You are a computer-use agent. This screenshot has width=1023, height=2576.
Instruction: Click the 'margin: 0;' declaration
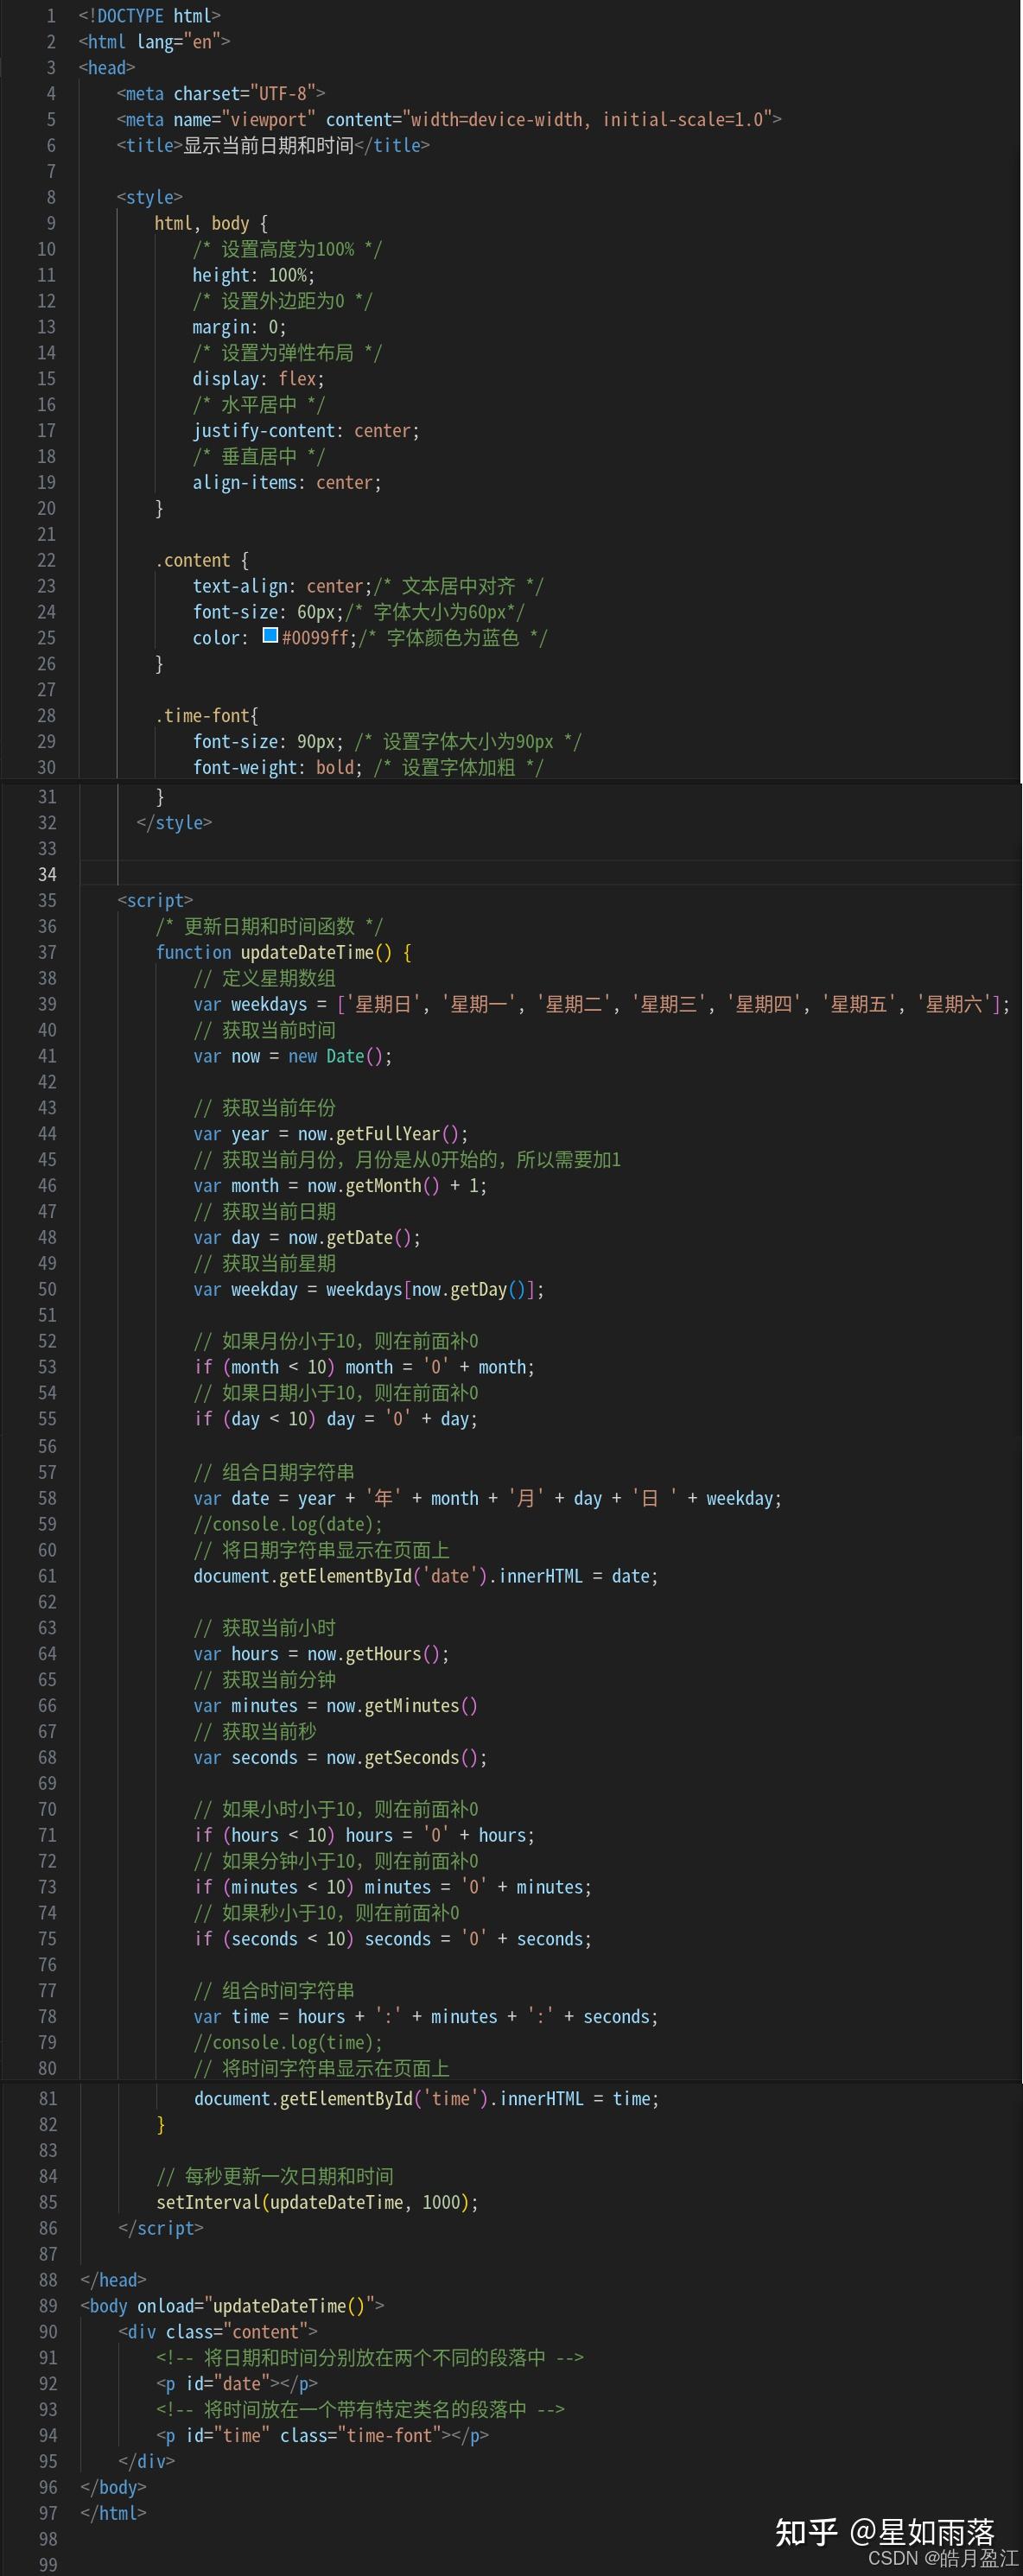coord(240,328)
